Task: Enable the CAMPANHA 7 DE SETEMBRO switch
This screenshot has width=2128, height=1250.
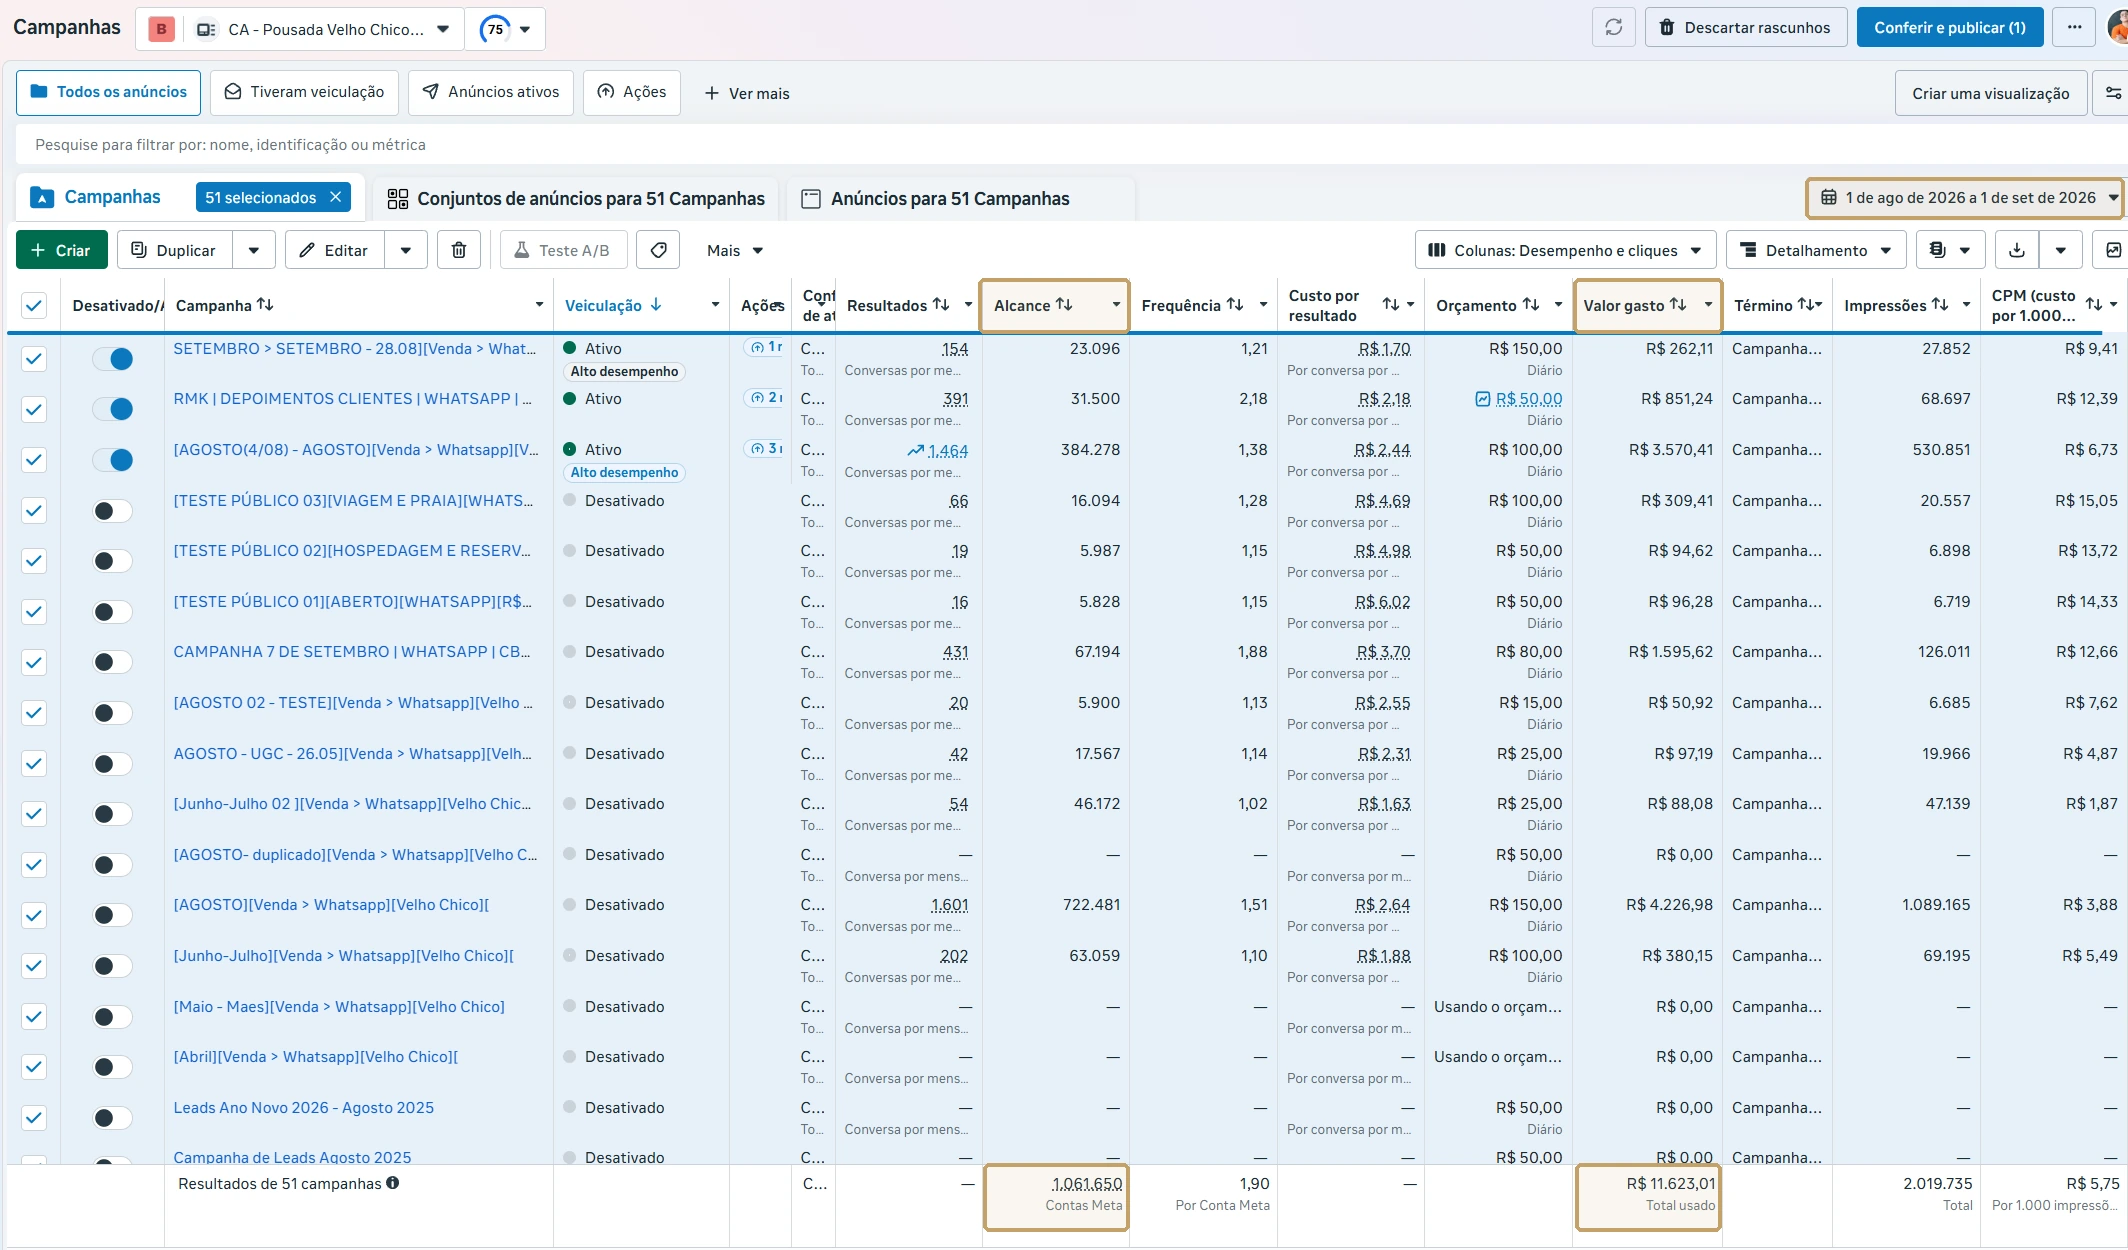Action: pos(113,662)
